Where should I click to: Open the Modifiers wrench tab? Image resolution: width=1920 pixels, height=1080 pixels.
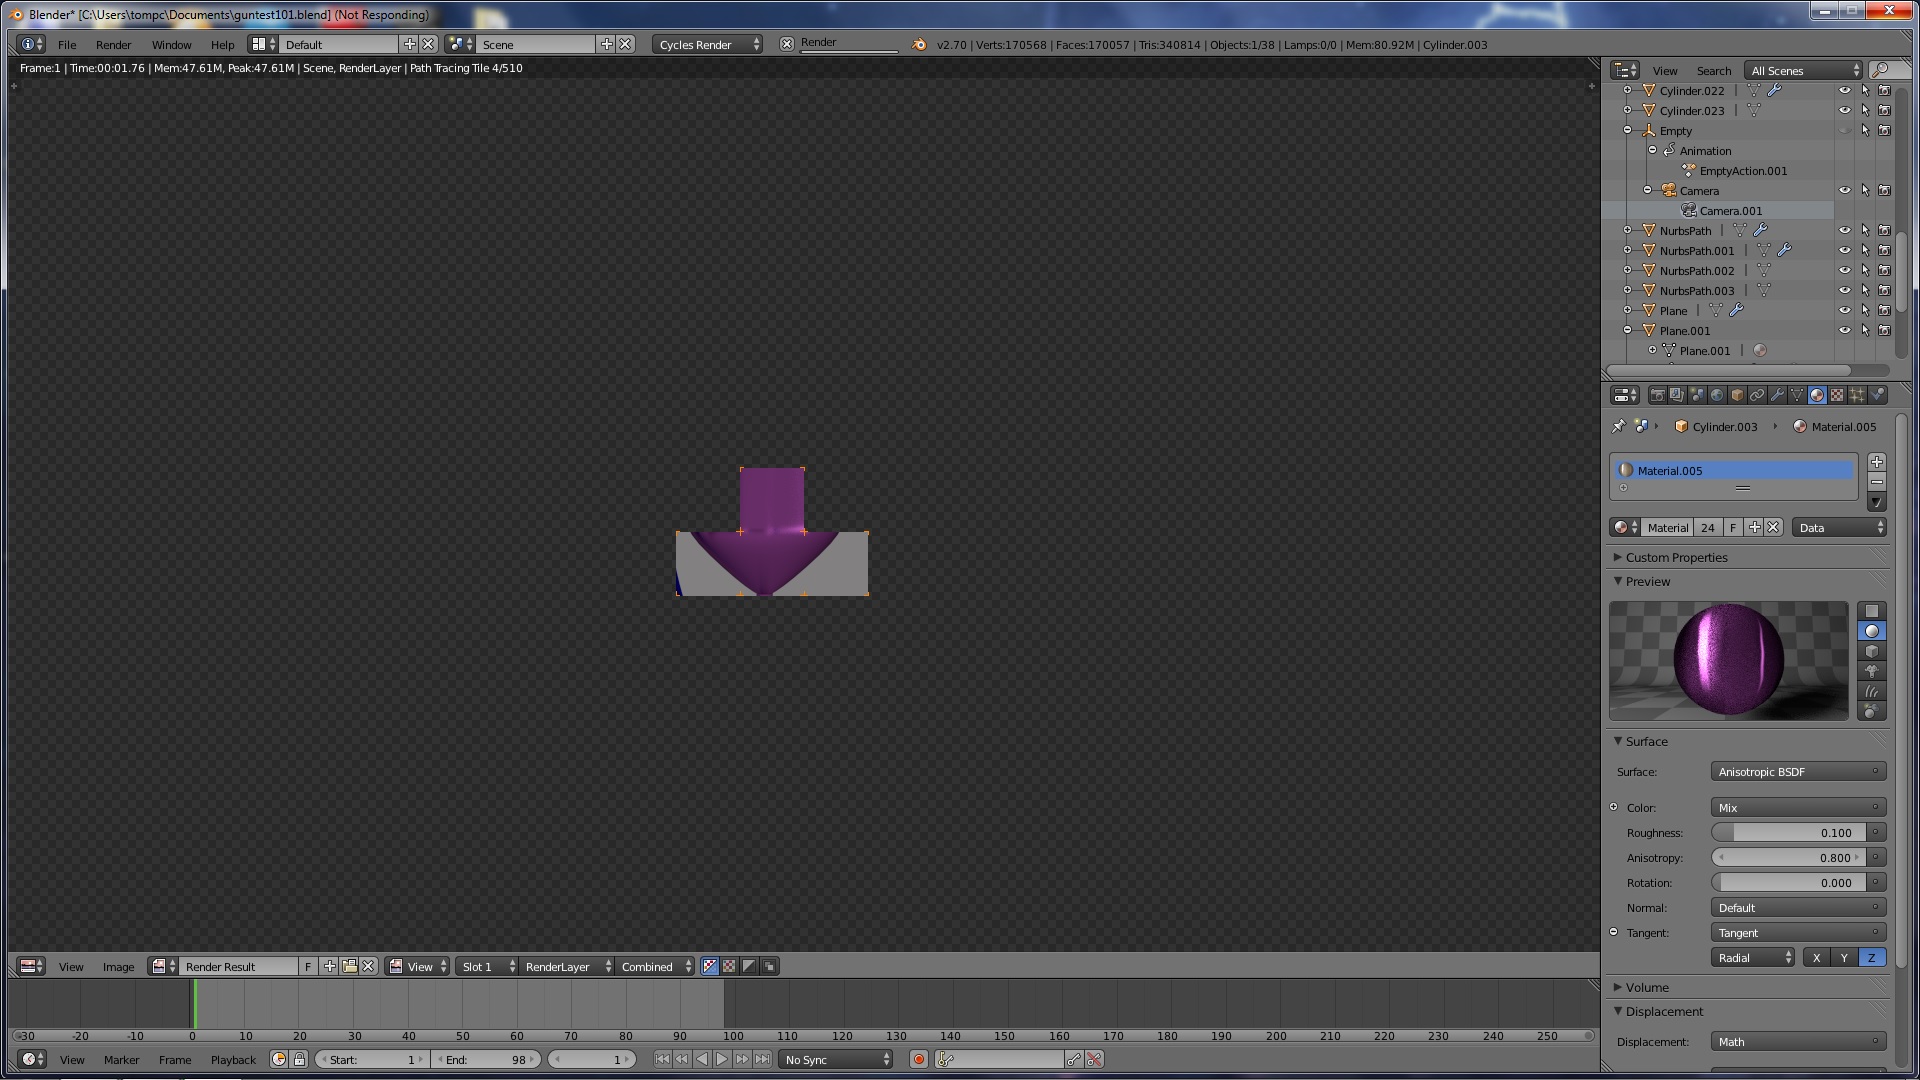pyautogui.click(x=1777, y=395)
